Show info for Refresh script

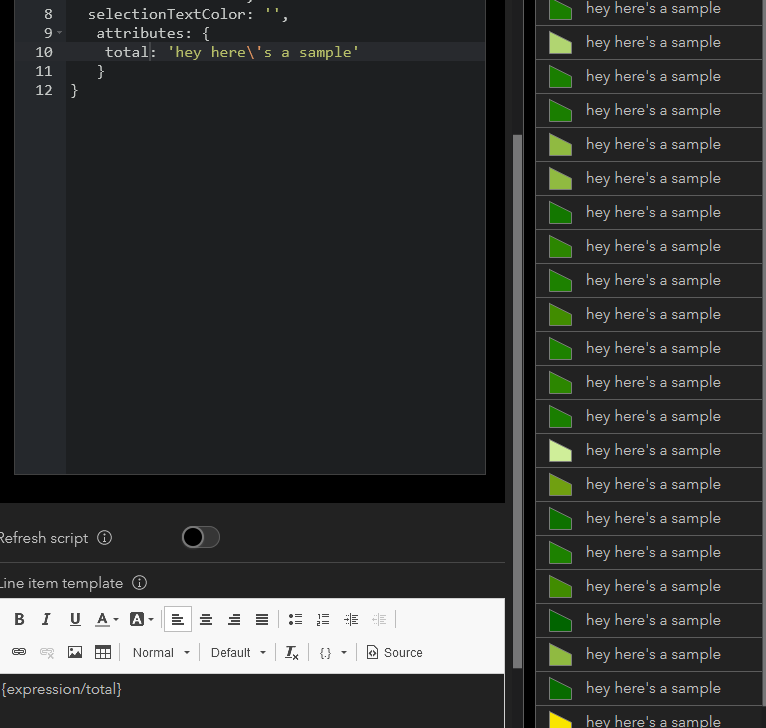coord(105,537)
